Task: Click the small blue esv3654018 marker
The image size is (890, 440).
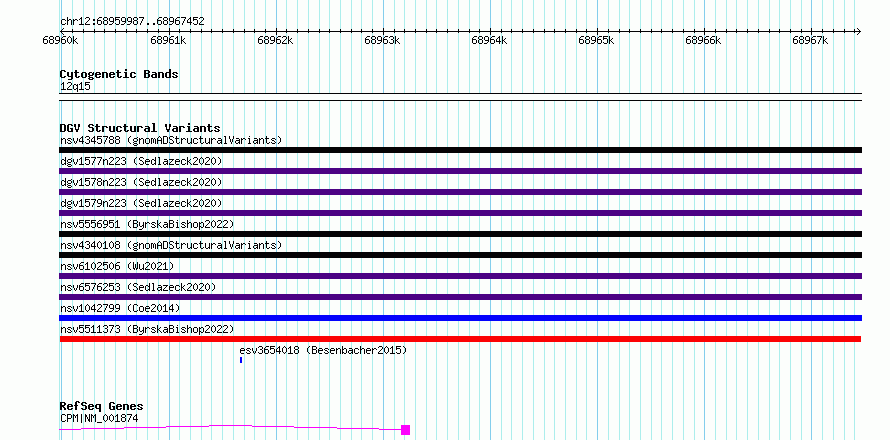Action: 241,360
